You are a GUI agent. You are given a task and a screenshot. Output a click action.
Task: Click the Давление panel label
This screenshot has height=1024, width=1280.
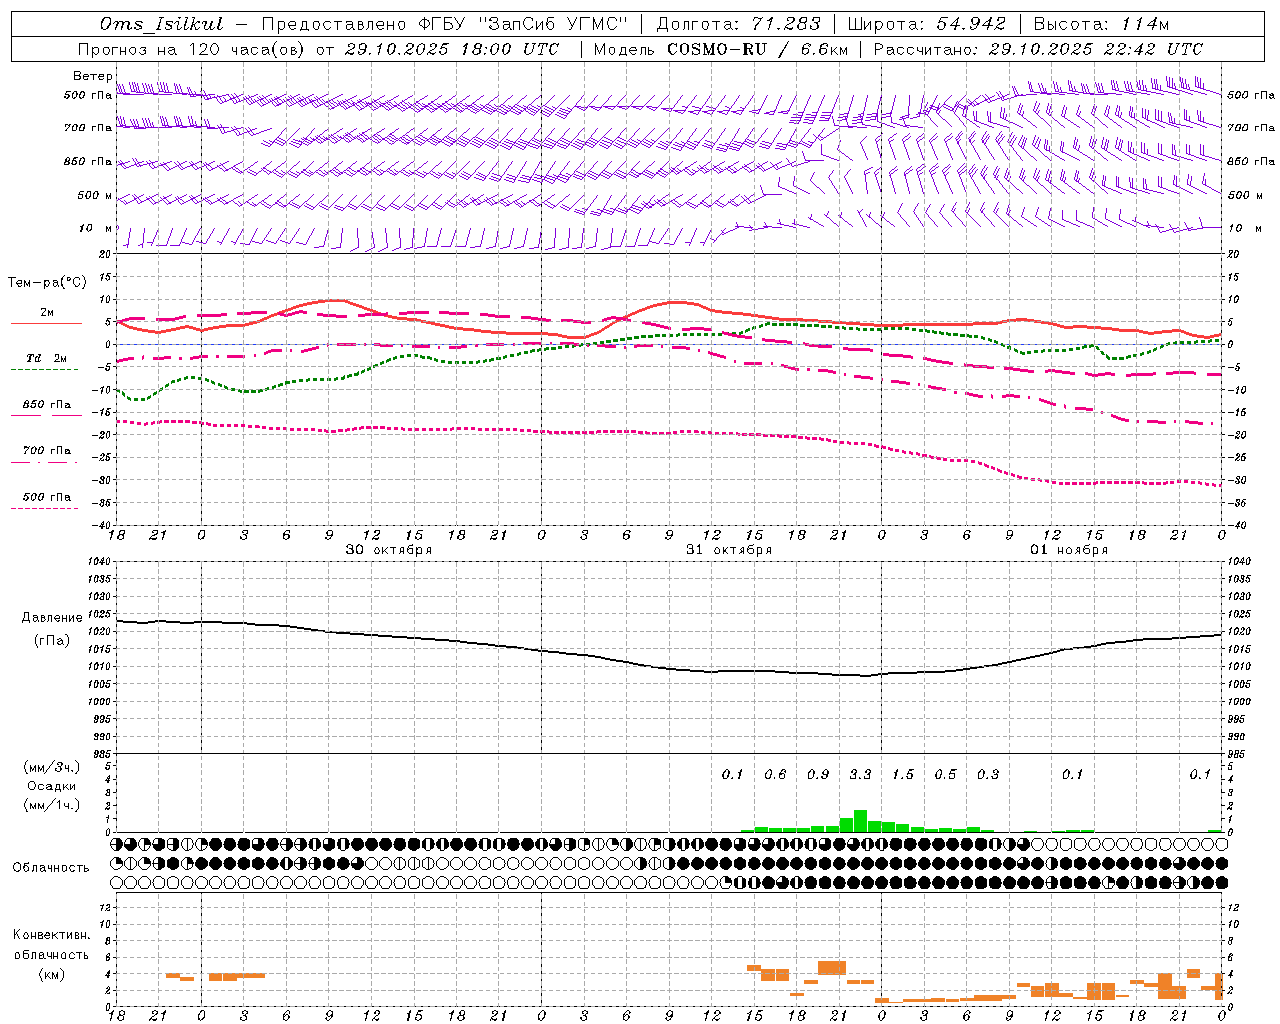click(x=51, y=618)
